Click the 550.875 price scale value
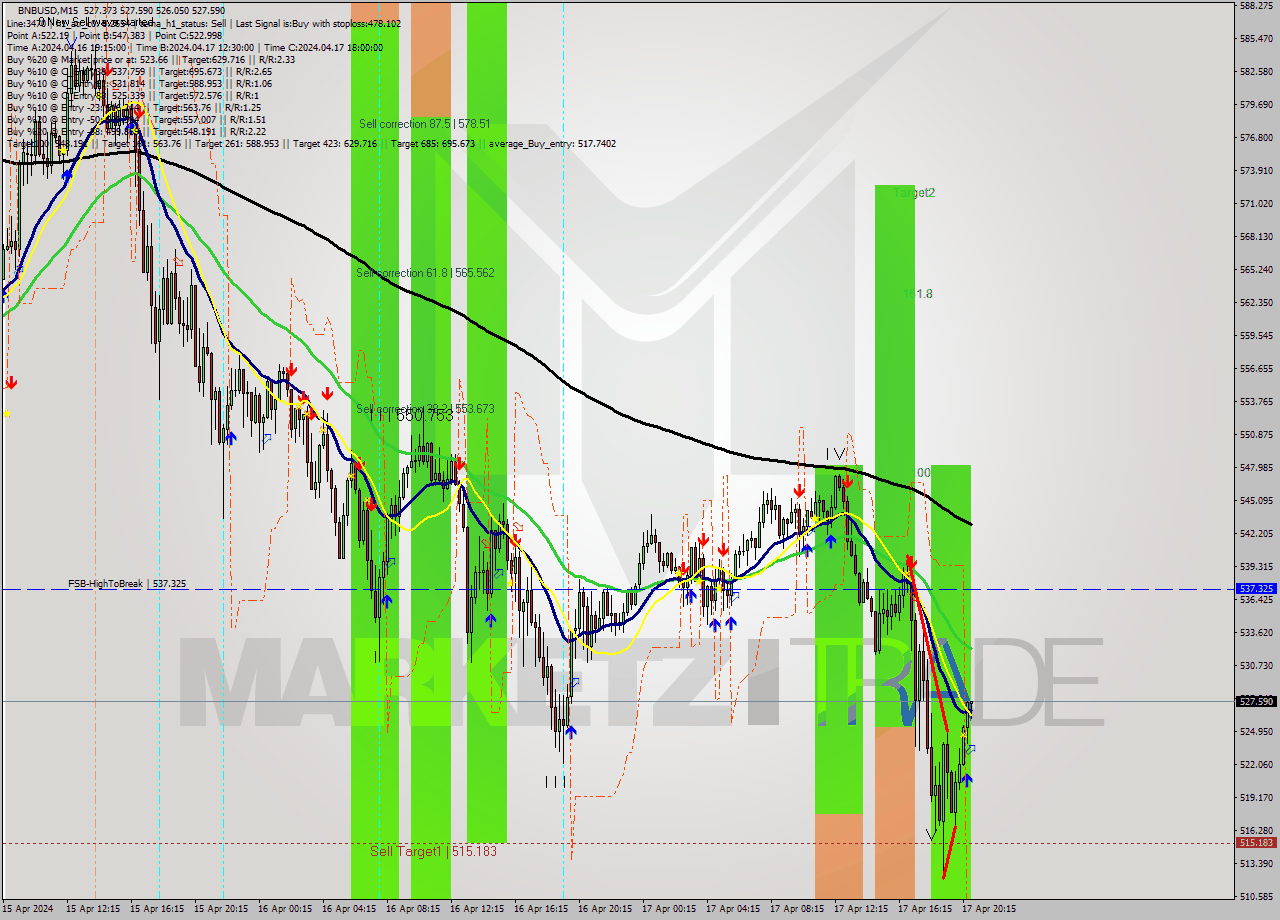 [1256, 434]
